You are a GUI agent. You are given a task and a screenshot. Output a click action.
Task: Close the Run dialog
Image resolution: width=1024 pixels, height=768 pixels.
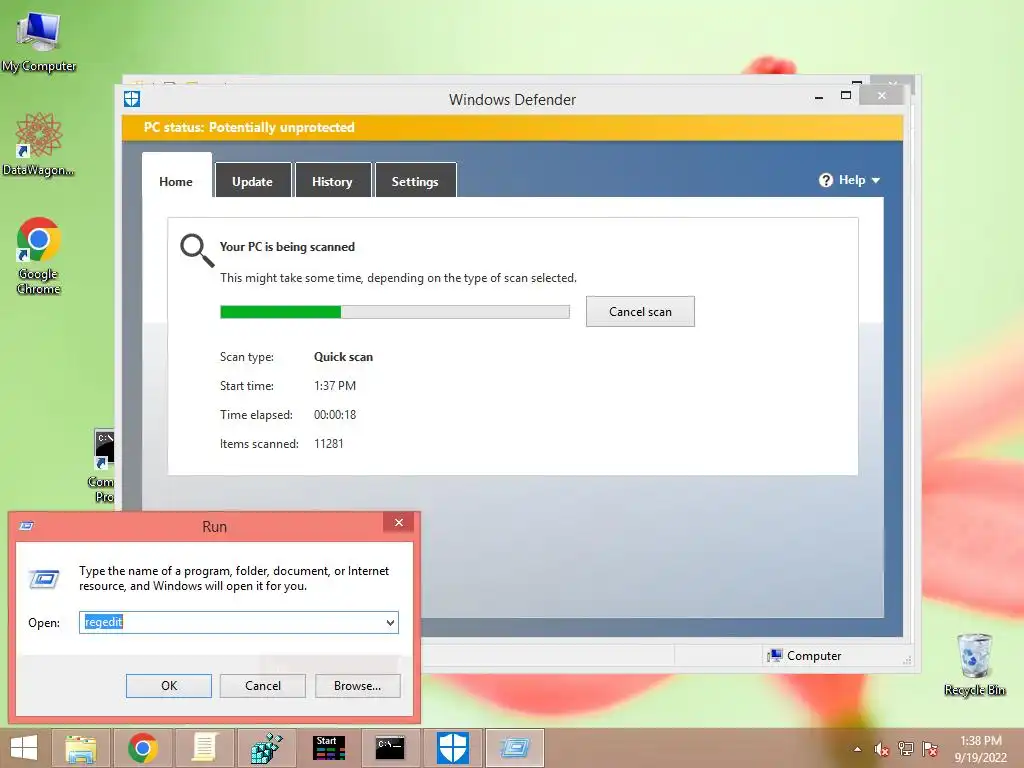coord(399,522)
